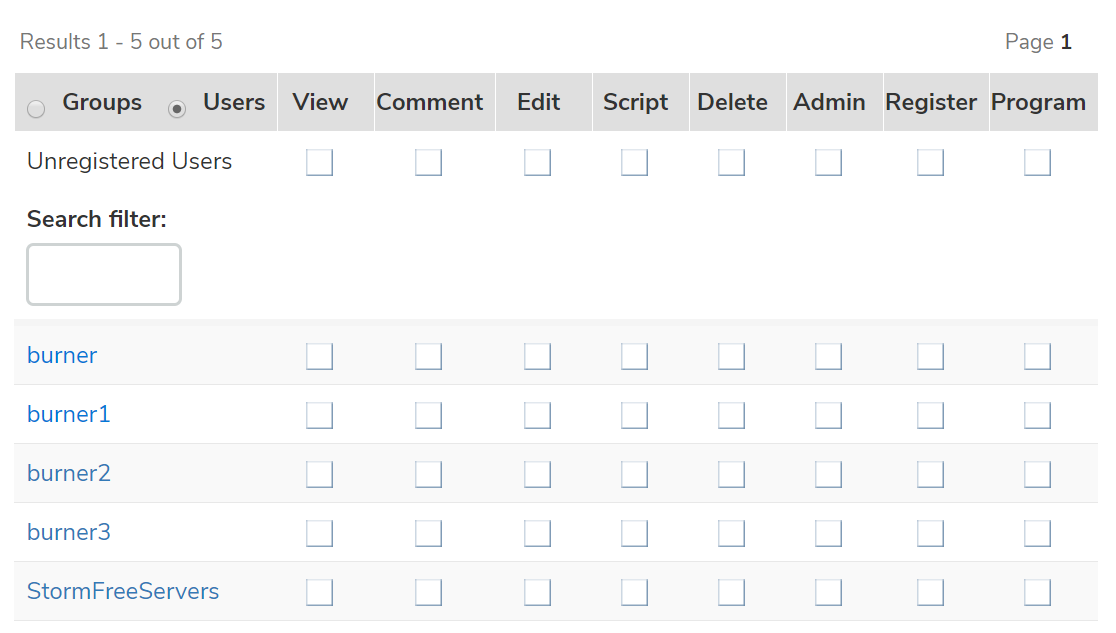Open the StormFreeServers user link
This screenshot has height=633, width=1116.
click(123, 591)
